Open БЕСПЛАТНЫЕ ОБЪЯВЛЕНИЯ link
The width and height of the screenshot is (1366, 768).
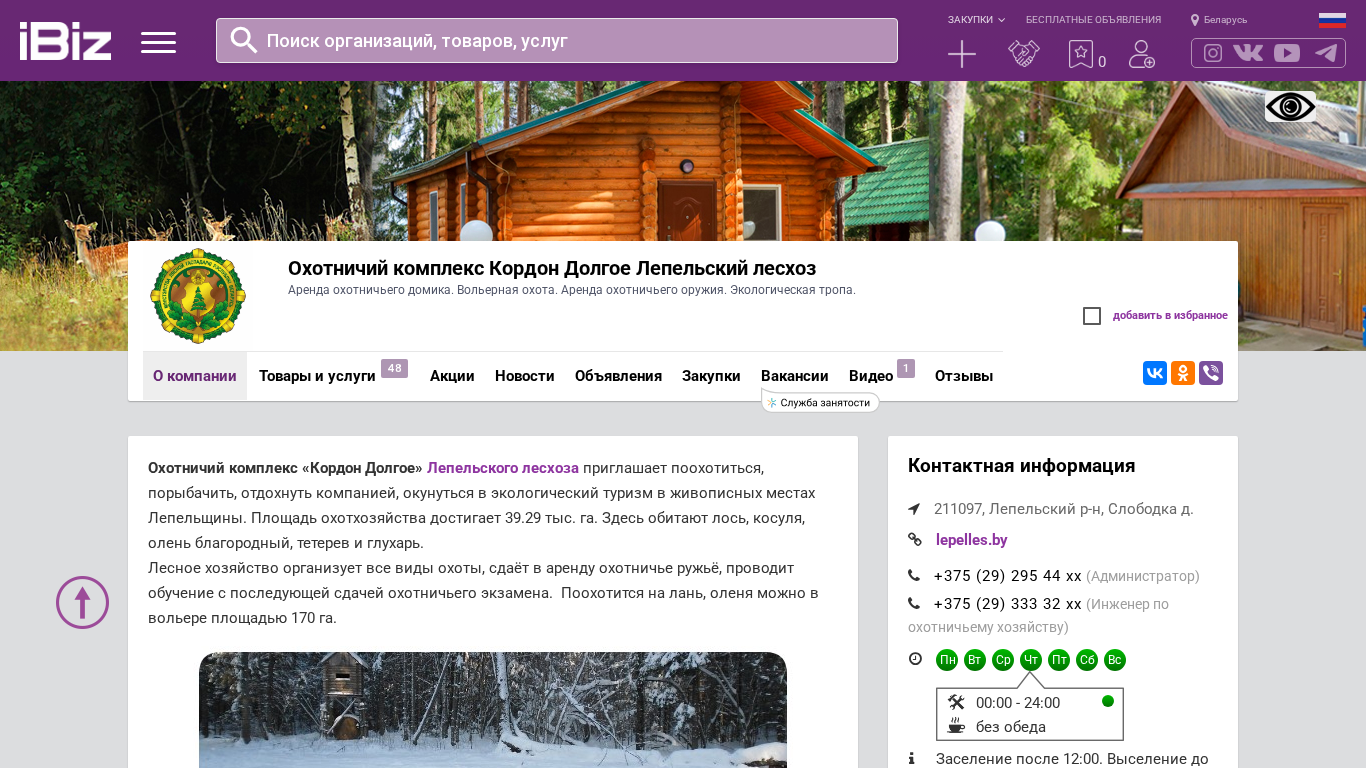(x=1093, y=20)
